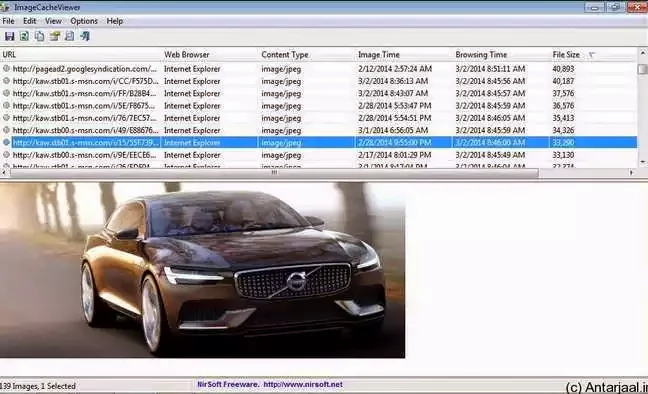The image size is (648, 394).
Task: Click the row icon beside the /i/49/E88676 URL
Action: click(x=6, y=130)
